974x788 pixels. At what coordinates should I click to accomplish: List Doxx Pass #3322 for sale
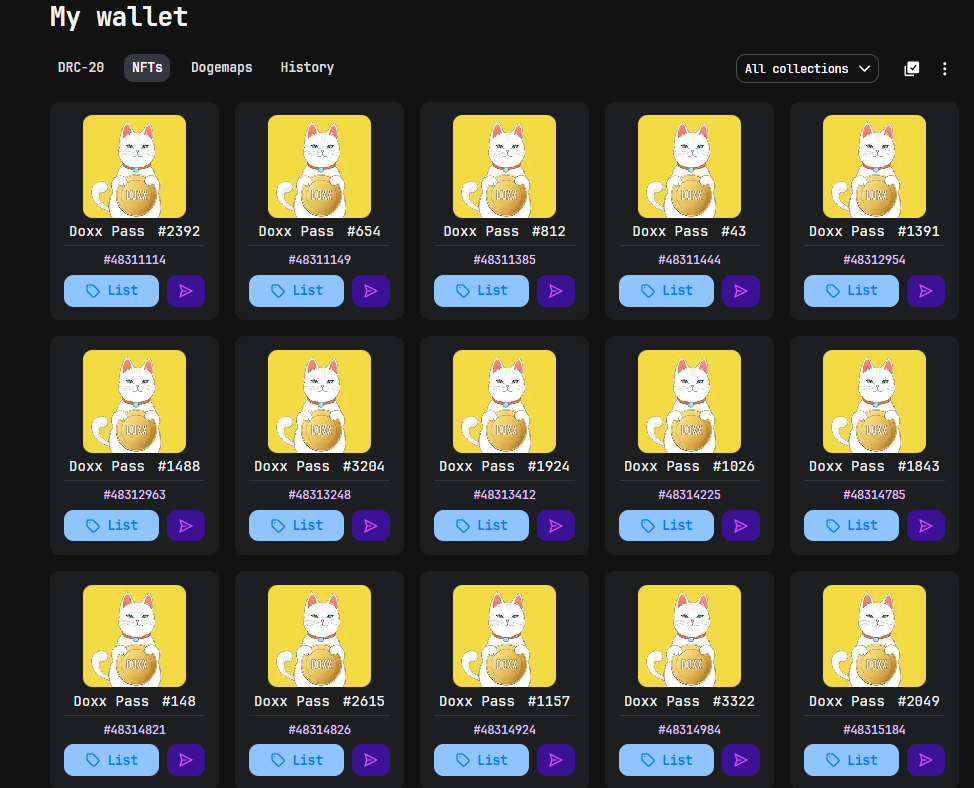tap(666, 760)
